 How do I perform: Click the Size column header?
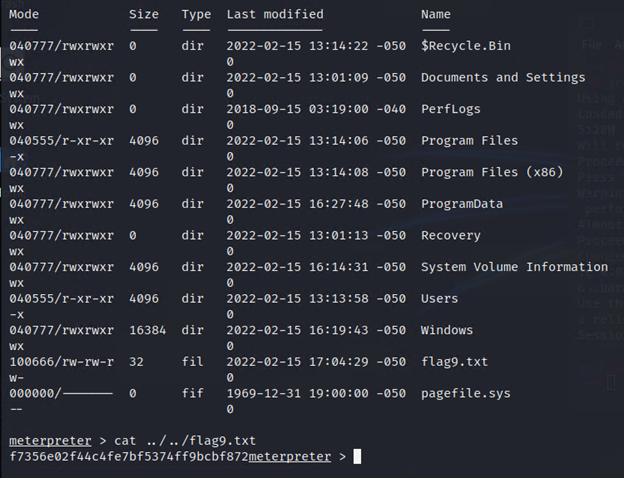pos(144,15)
